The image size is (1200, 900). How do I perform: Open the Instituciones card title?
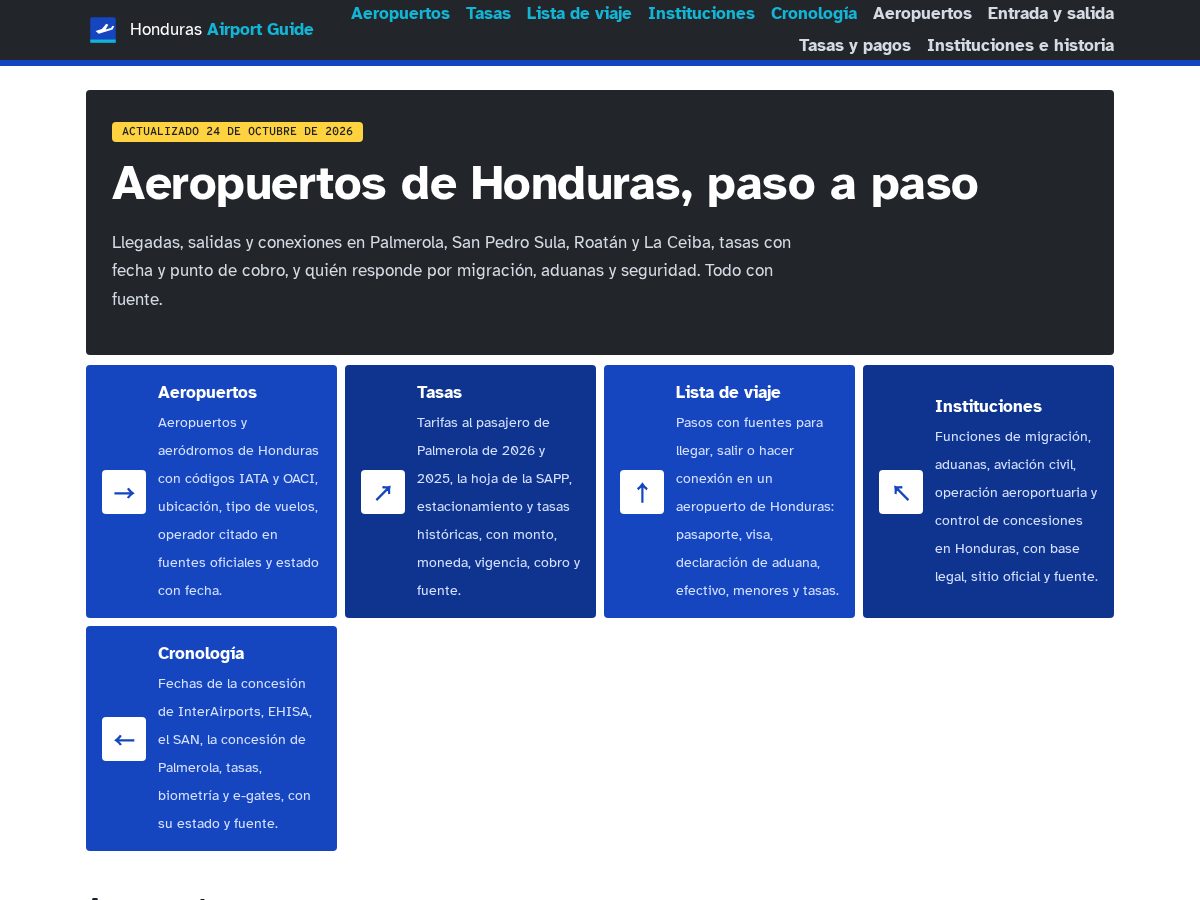(988, 406)
